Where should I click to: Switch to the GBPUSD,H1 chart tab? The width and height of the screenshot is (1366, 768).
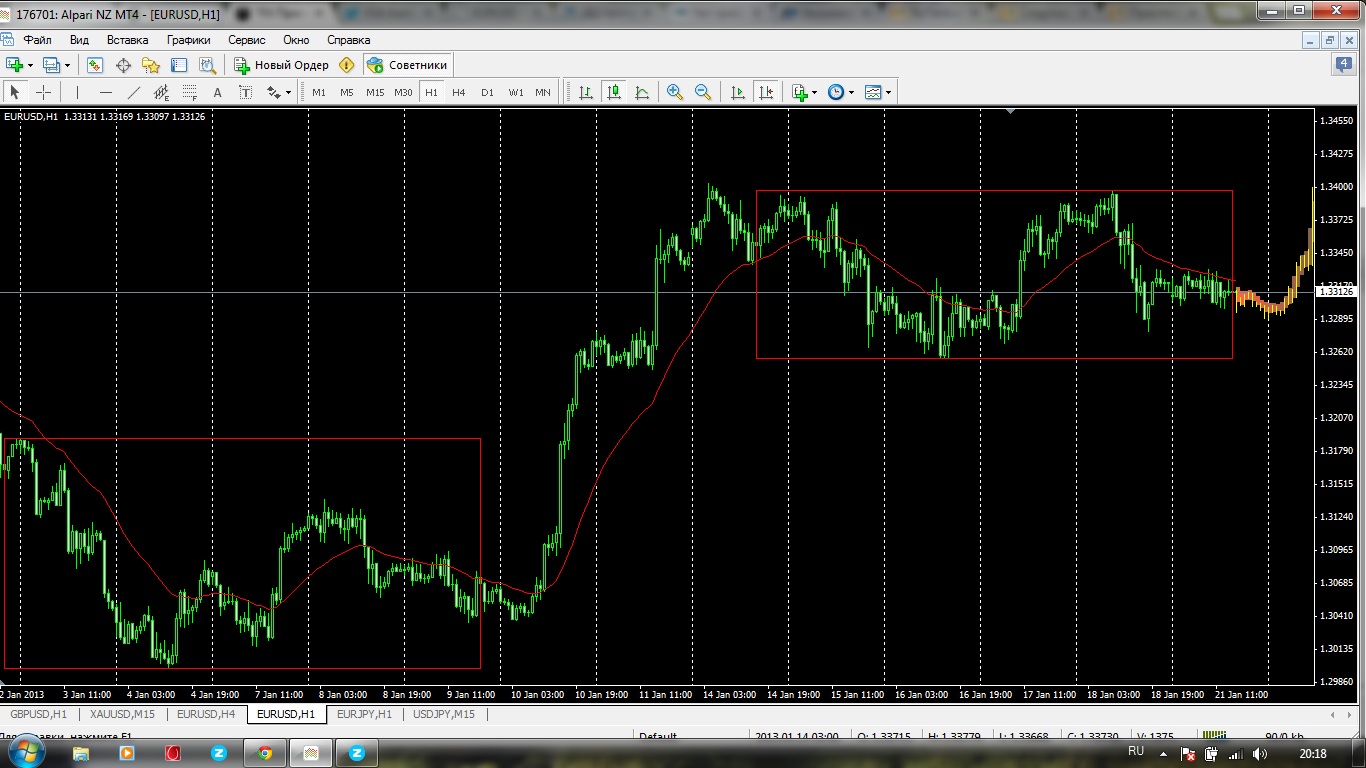click(39, 714)
